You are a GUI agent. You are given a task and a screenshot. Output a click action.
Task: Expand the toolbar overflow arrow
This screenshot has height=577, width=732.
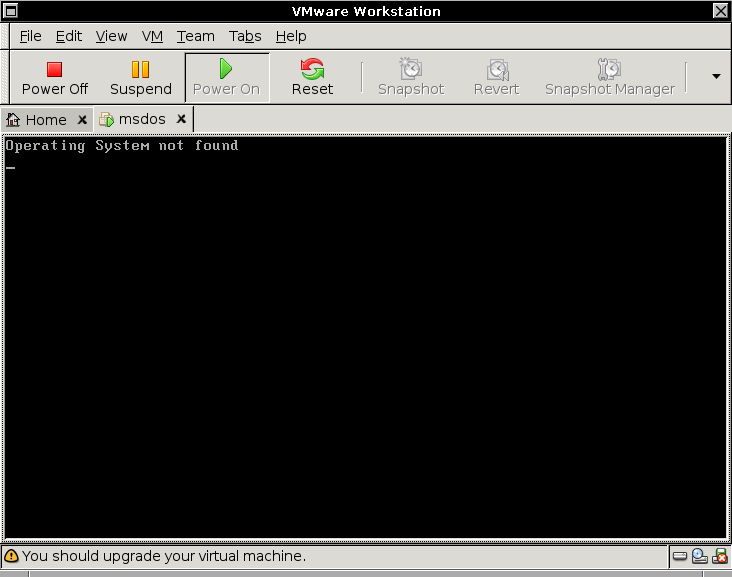click(716, 76)
